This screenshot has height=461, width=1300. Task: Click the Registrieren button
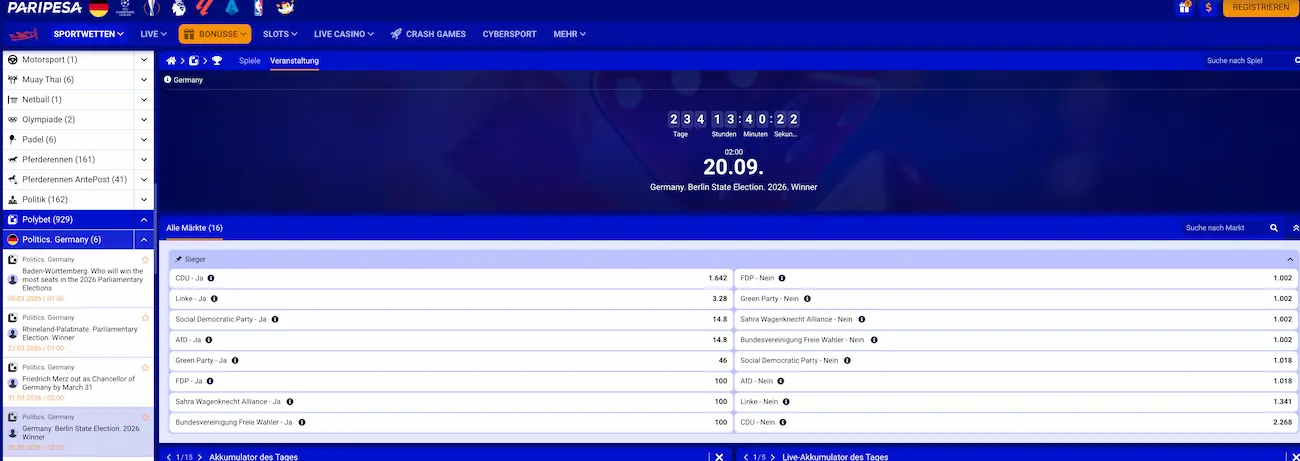1260,8
